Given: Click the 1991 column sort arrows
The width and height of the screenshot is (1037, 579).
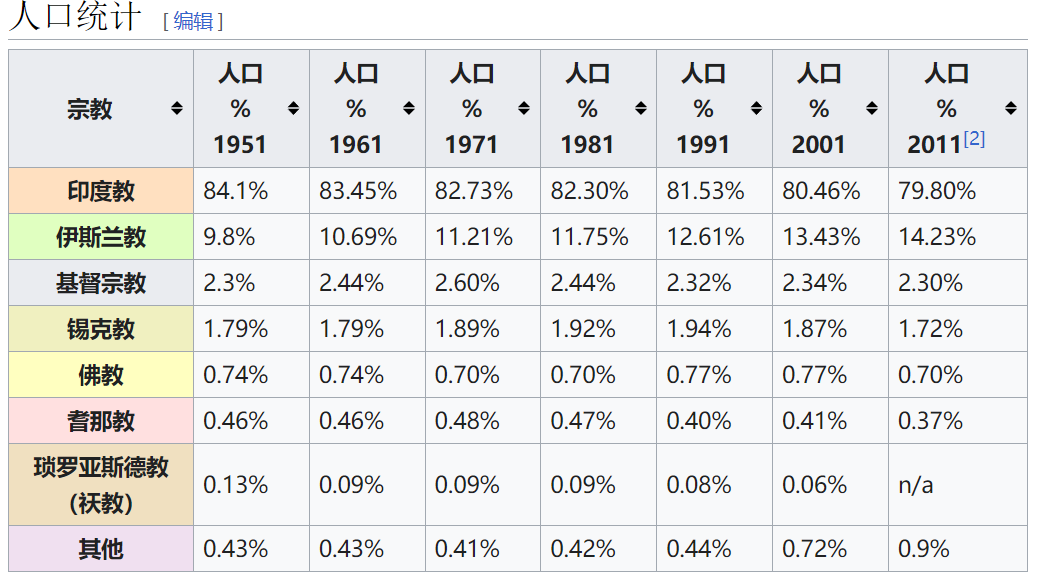Looking at the screenshot, I should [756, 108].
